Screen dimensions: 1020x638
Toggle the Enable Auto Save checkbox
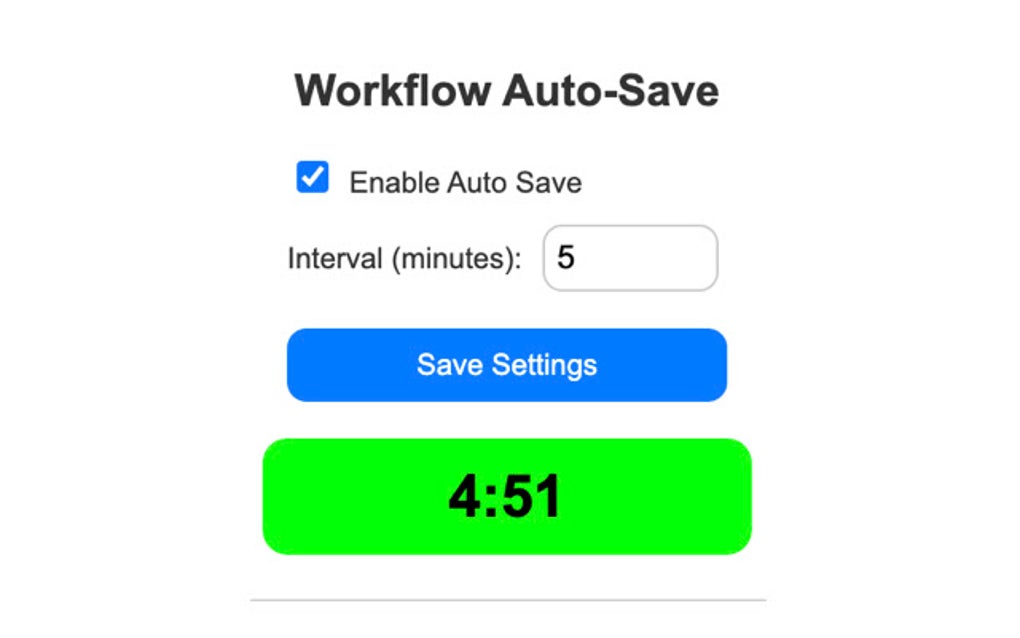311,178
